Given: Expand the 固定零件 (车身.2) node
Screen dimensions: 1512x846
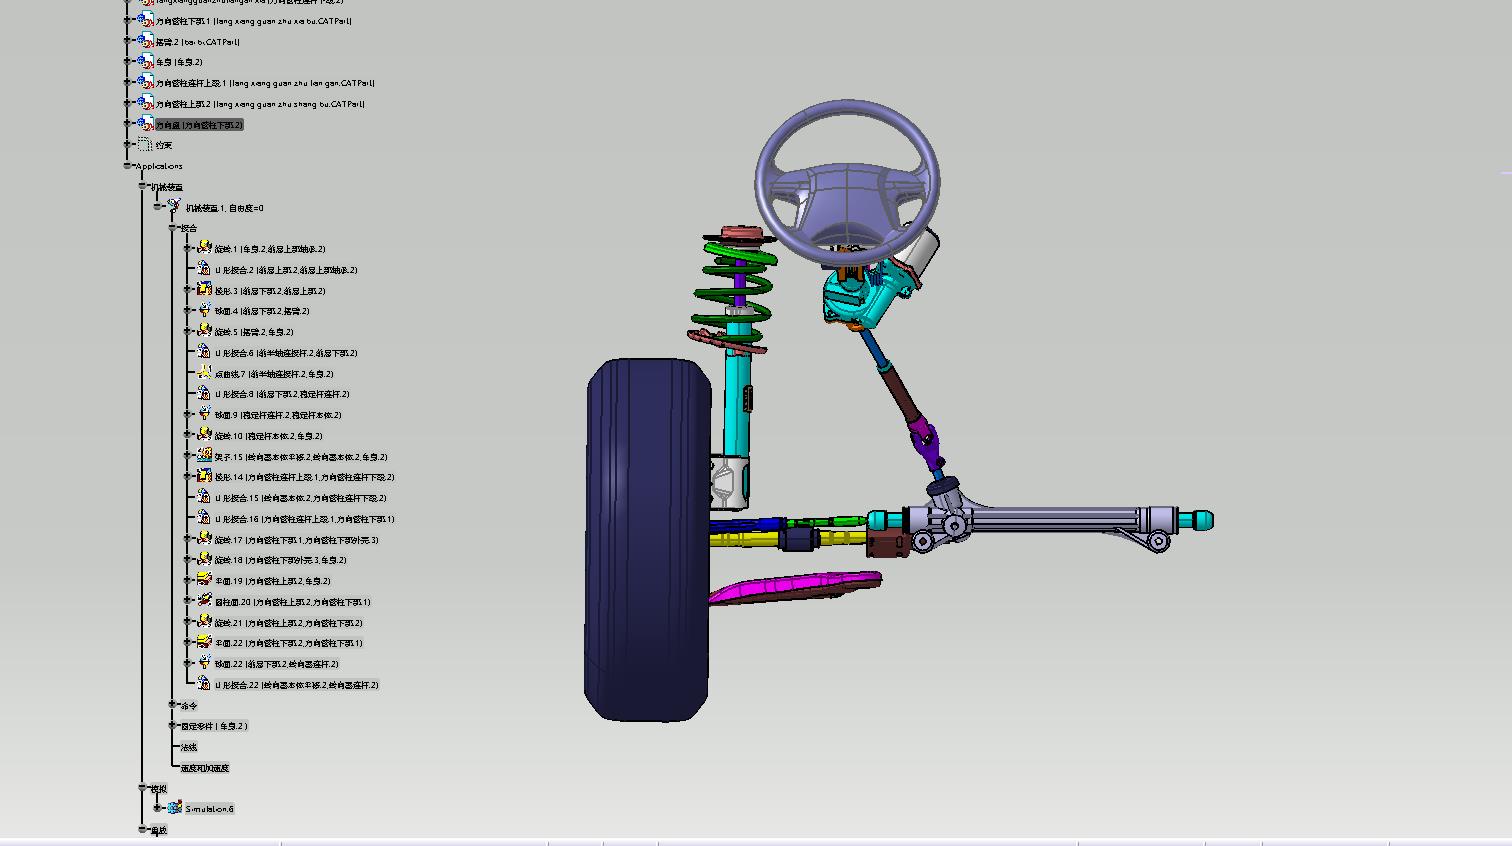Looking at the screenshot, I should point(172,726).
